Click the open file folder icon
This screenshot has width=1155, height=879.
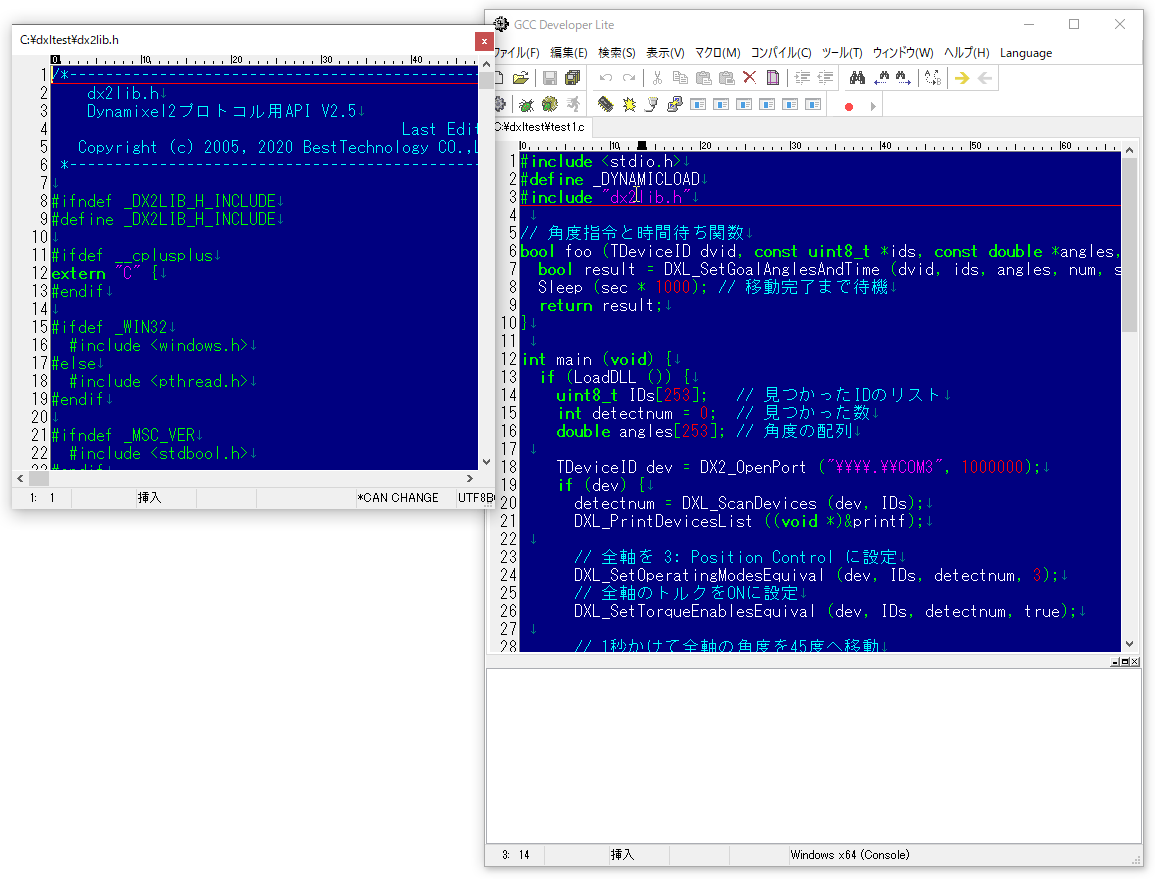(x=520, y=78)
